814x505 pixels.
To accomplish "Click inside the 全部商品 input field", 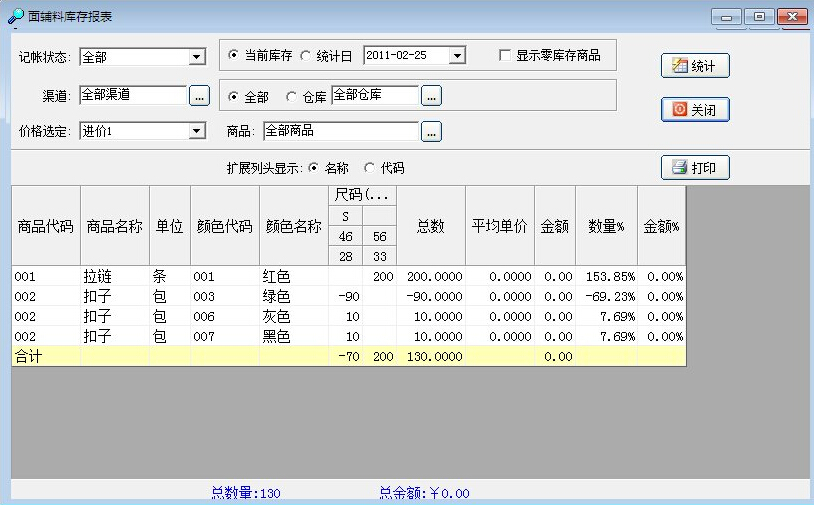I will tap(340, 131).
